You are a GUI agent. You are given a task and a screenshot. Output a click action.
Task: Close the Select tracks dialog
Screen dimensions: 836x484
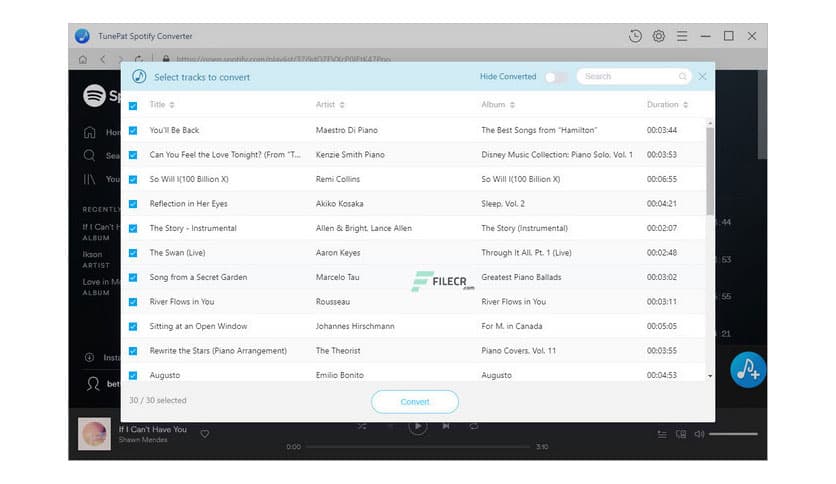coord(702,77)
